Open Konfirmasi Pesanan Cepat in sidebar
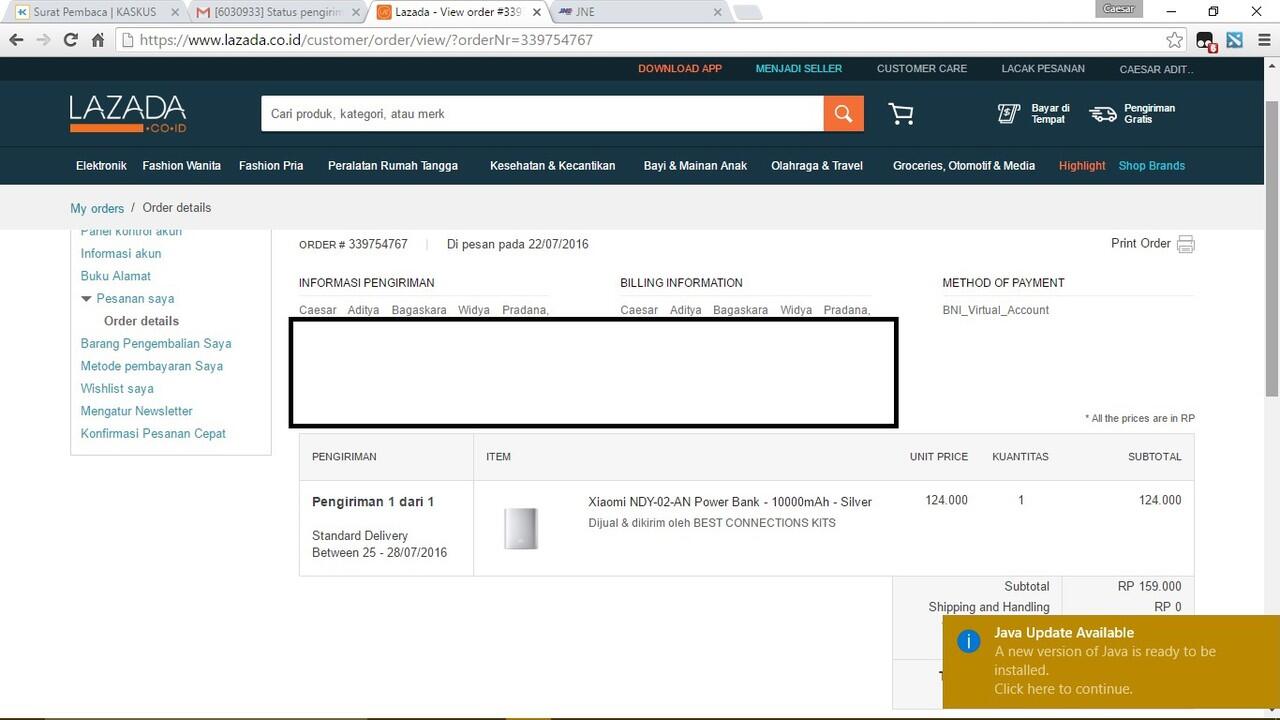Image resolution: width=1280 pixels, height=720 pixels. coord(153,434)
